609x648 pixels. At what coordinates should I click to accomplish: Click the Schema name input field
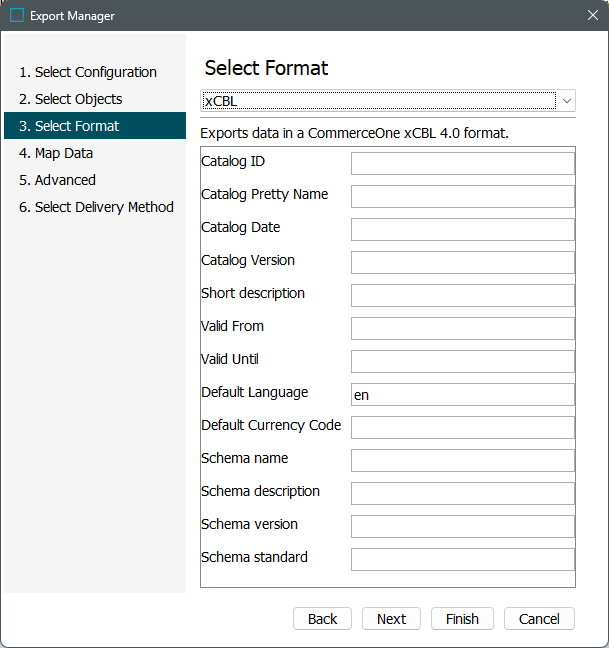pyautogui.click(x=462, y=461)
